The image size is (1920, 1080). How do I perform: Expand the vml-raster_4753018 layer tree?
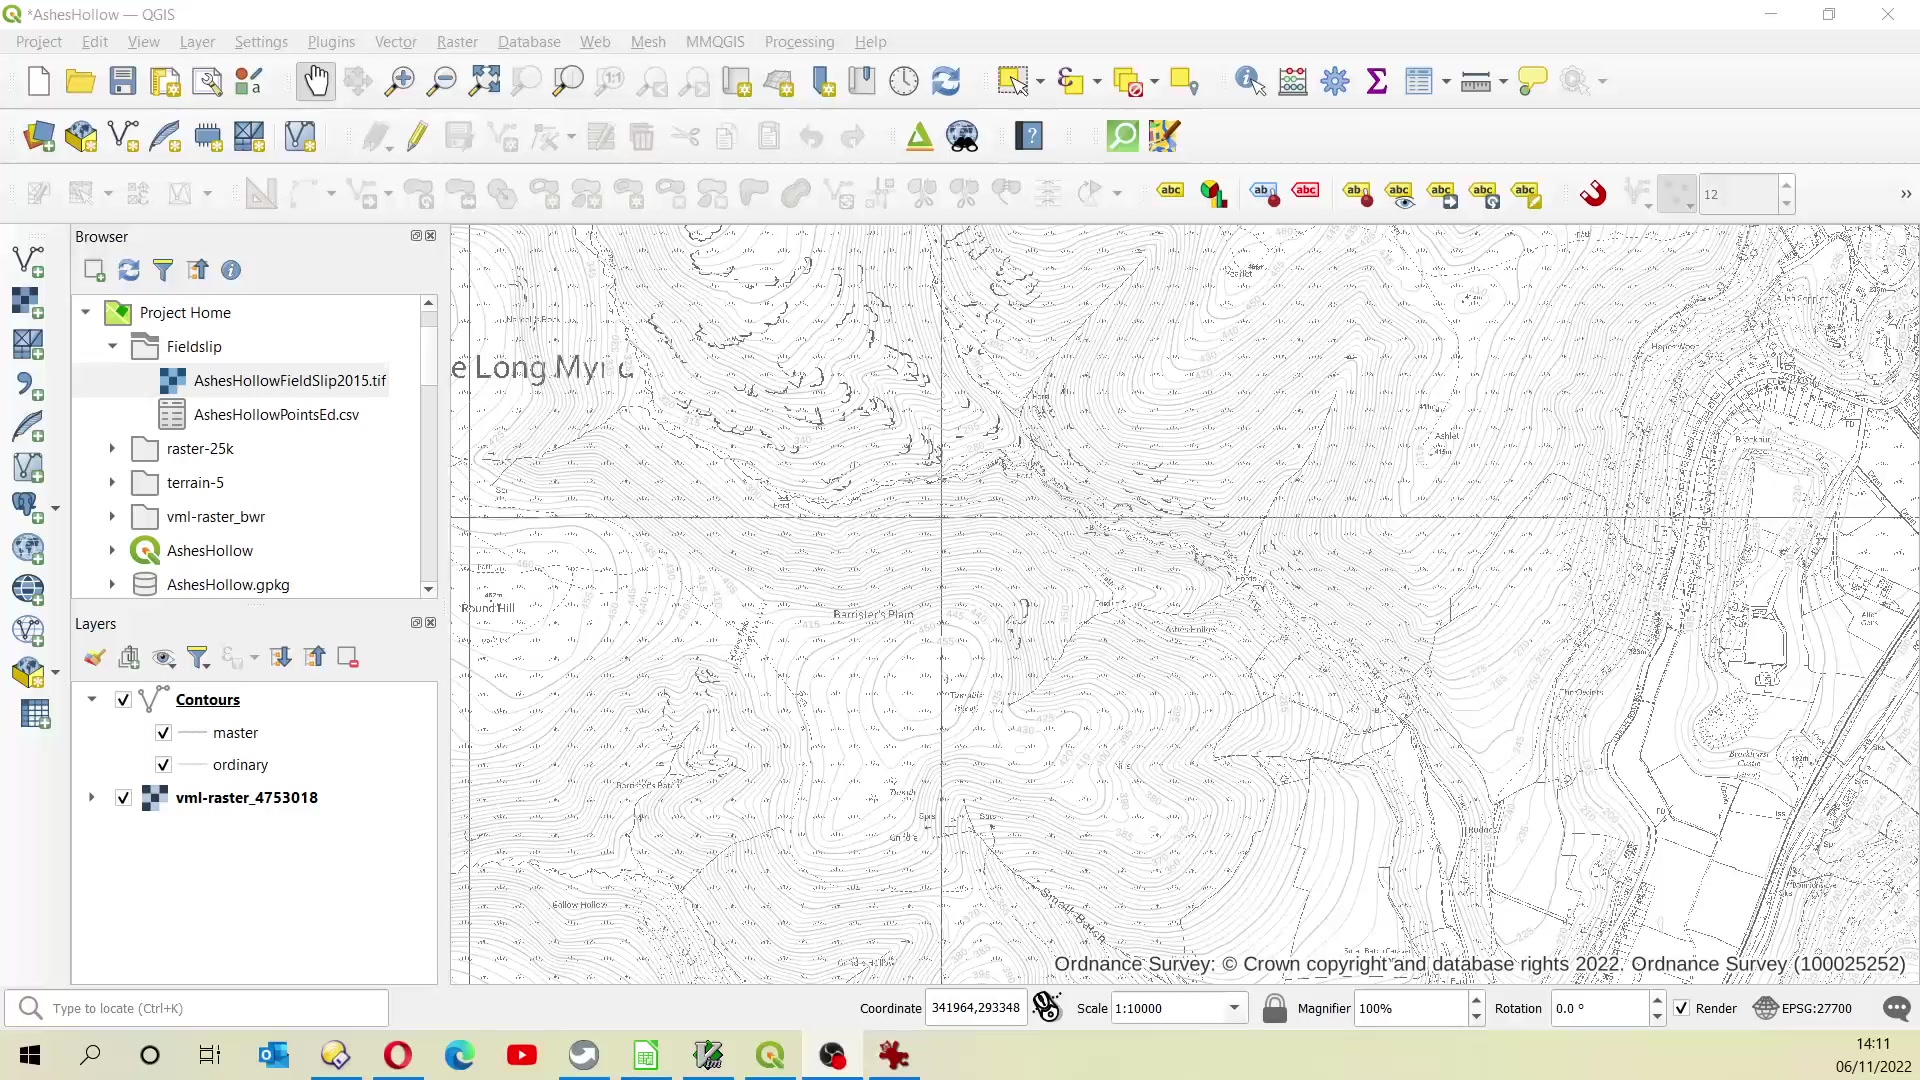(x=91, y=798)
